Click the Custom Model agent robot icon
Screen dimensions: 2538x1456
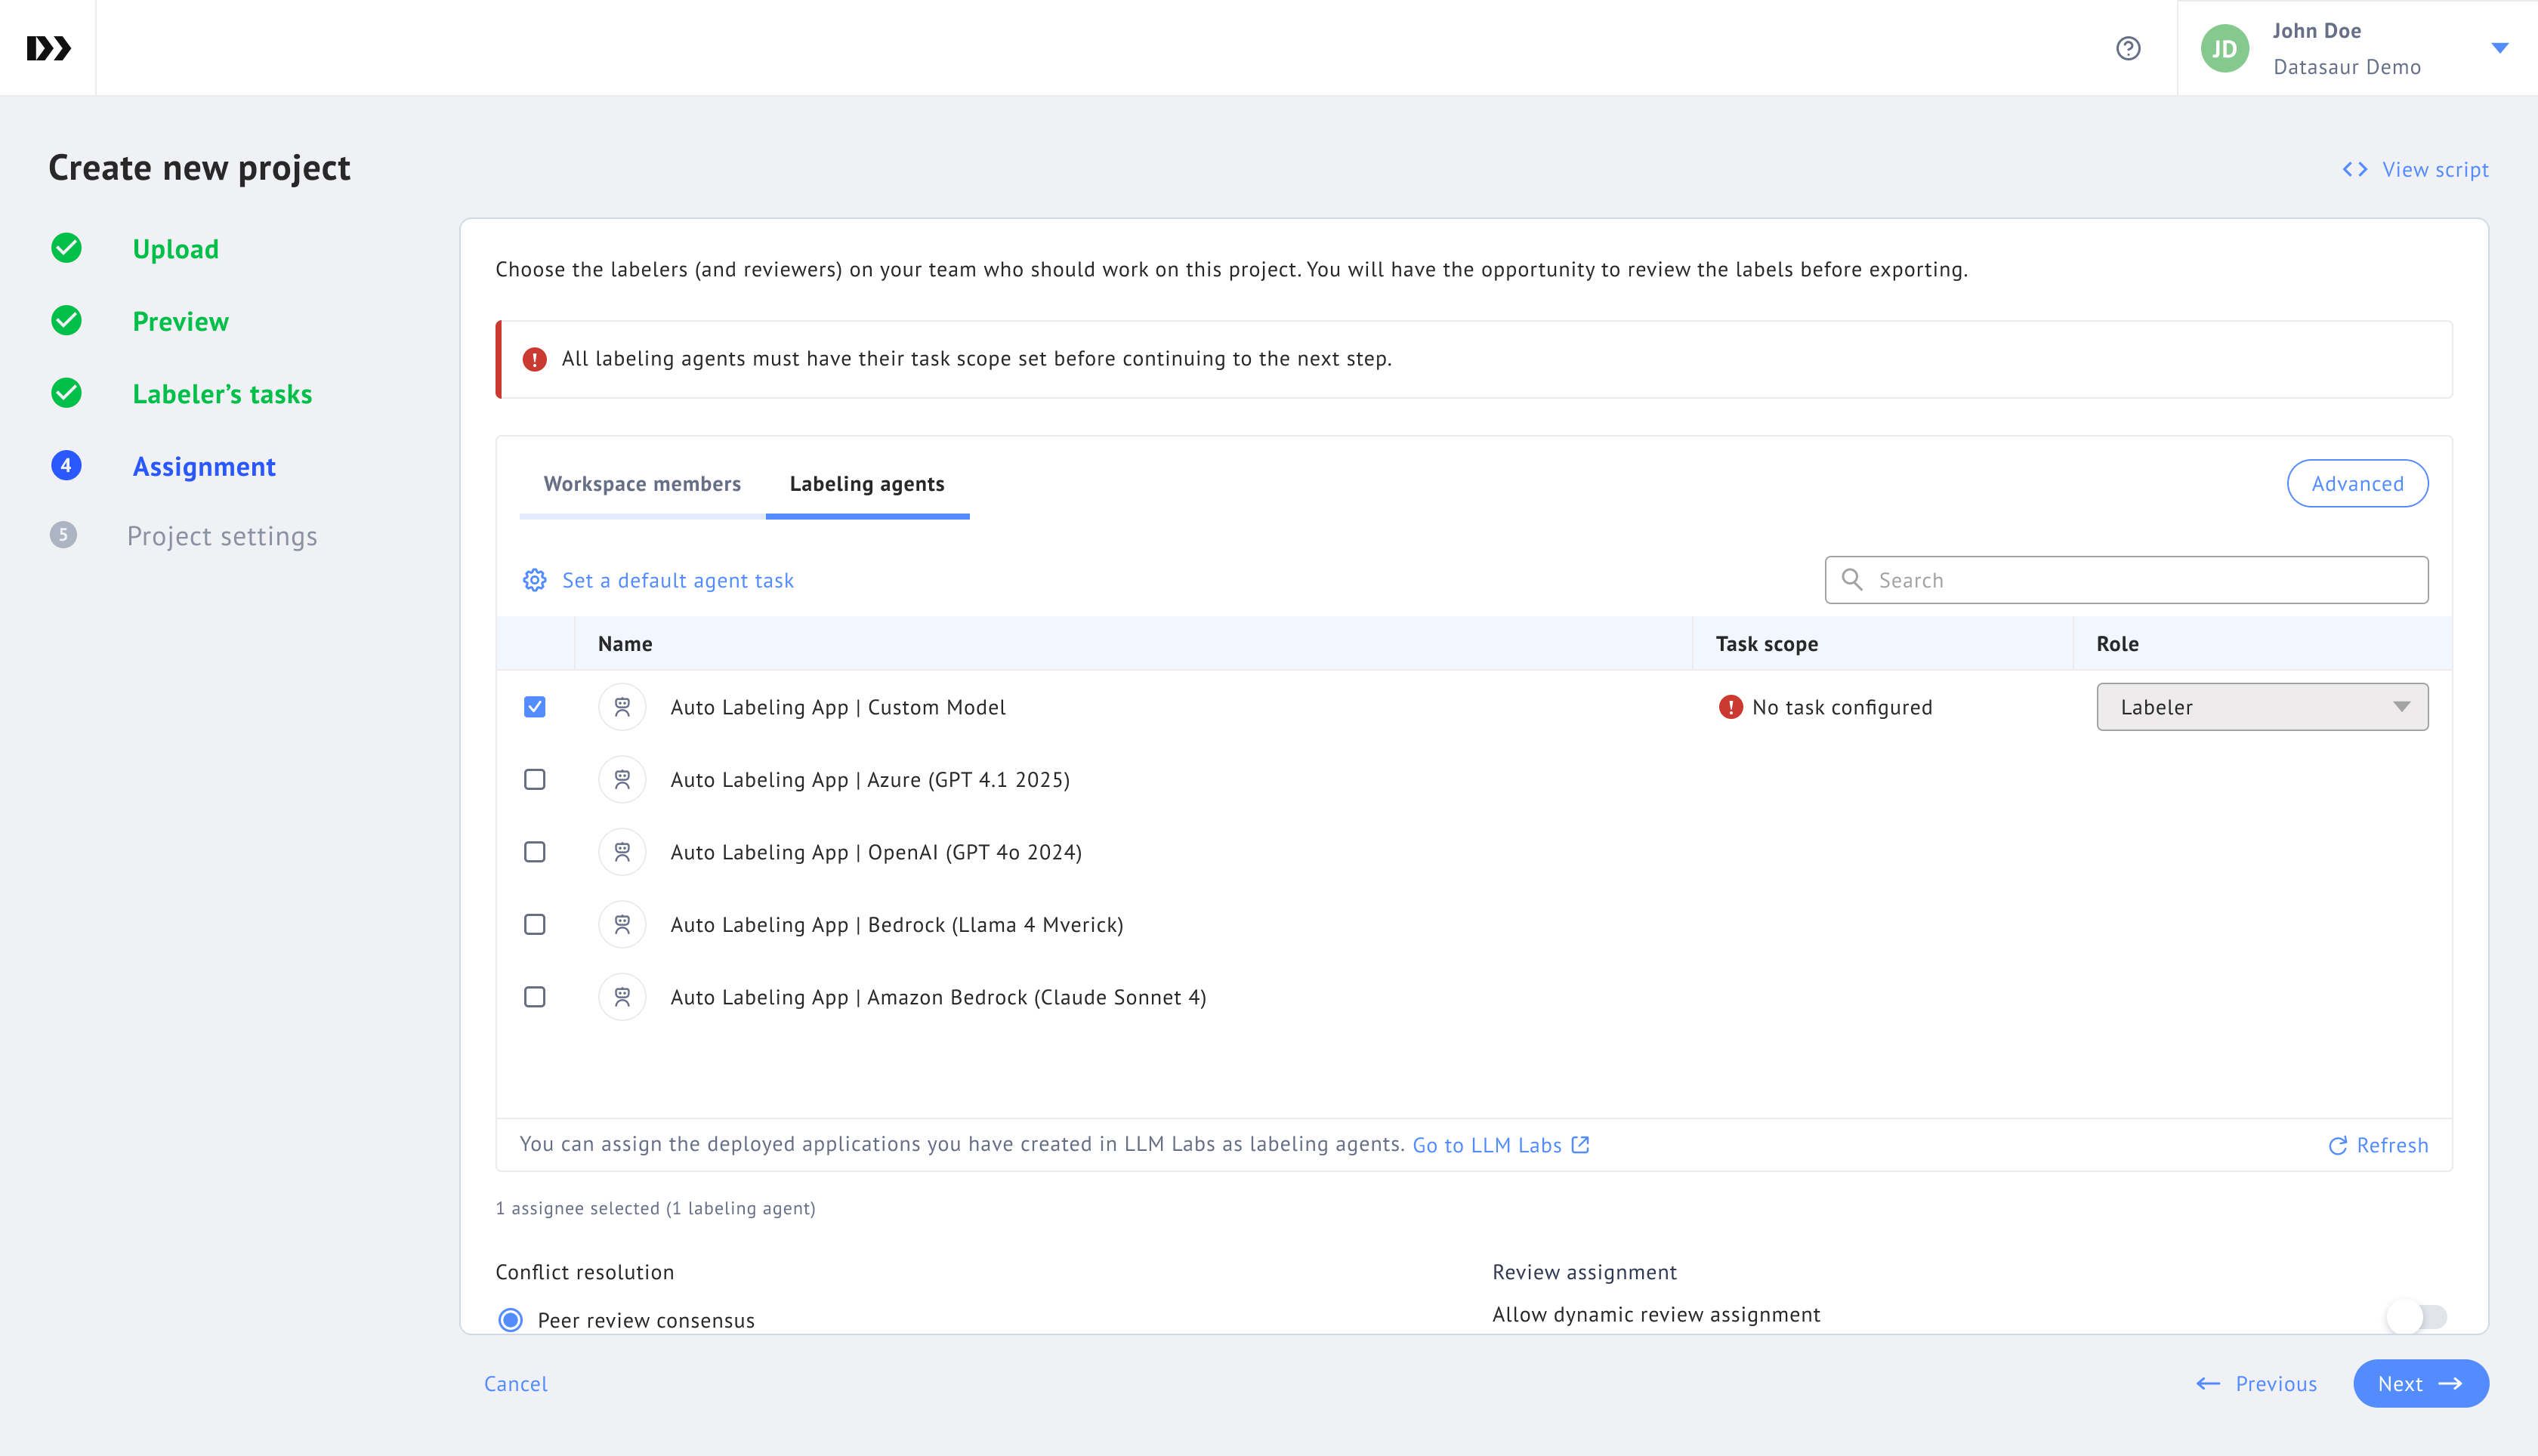tap(622, 707)
